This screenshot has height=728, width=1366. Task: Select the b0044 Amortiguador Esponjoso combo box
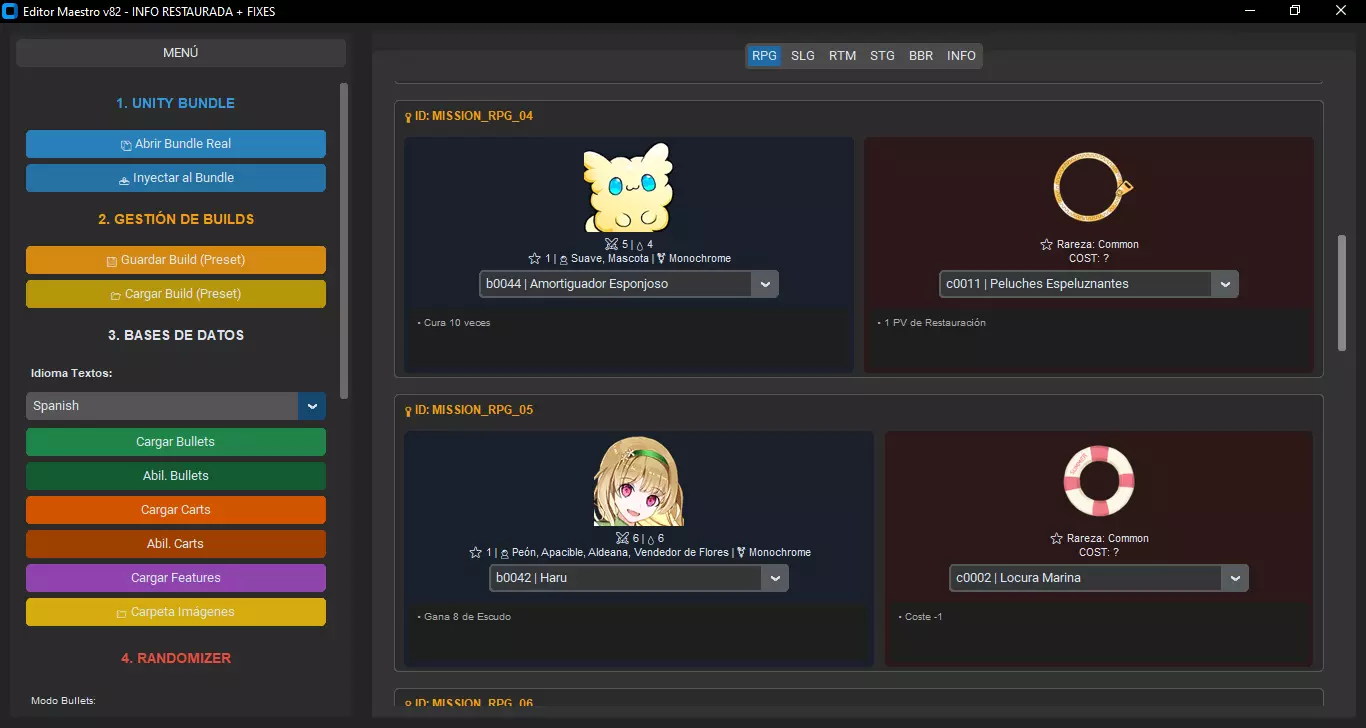pyautogui.click(x=629, y=284)
